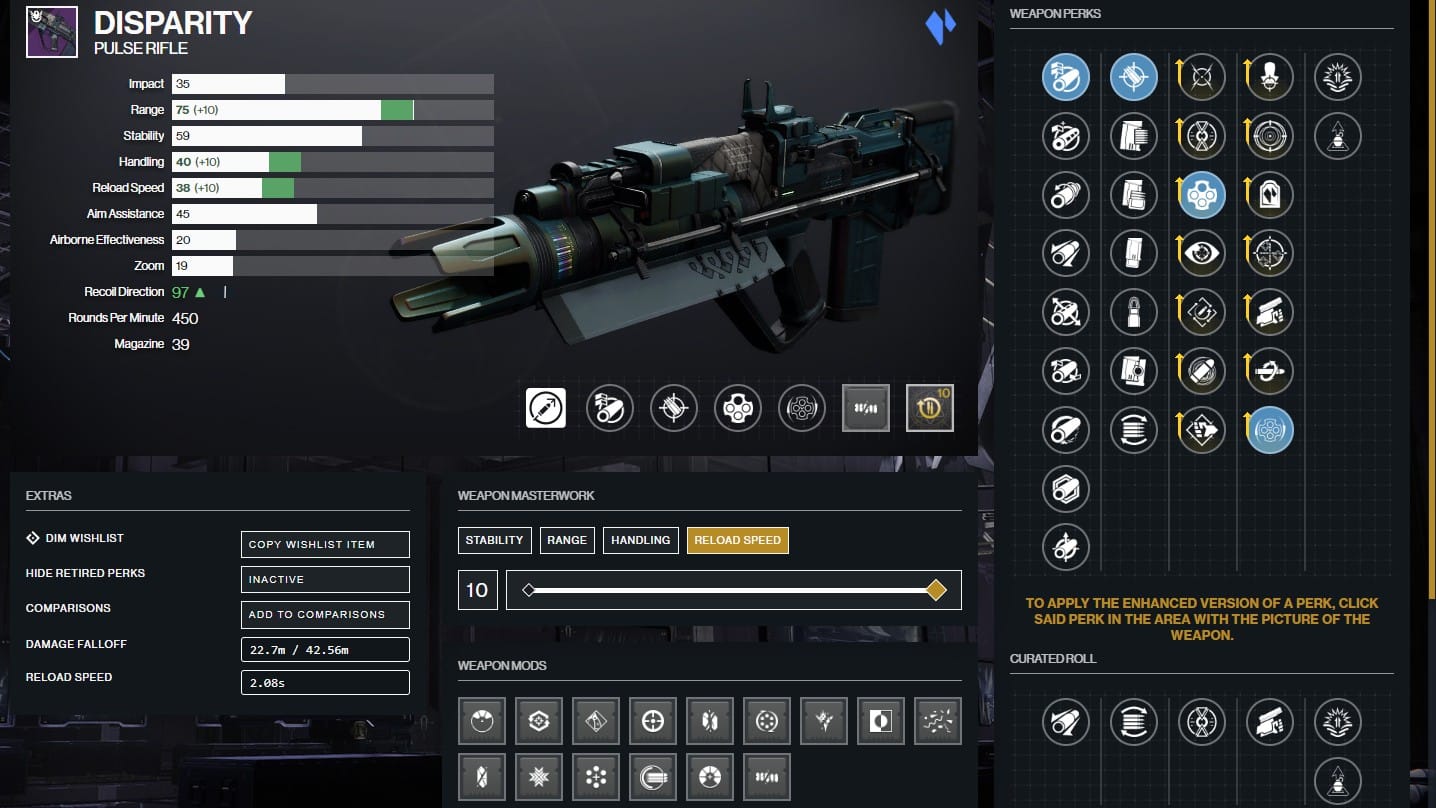
Task: Click the gold masterwork icon showing 10
Action: tap(930, 408)
